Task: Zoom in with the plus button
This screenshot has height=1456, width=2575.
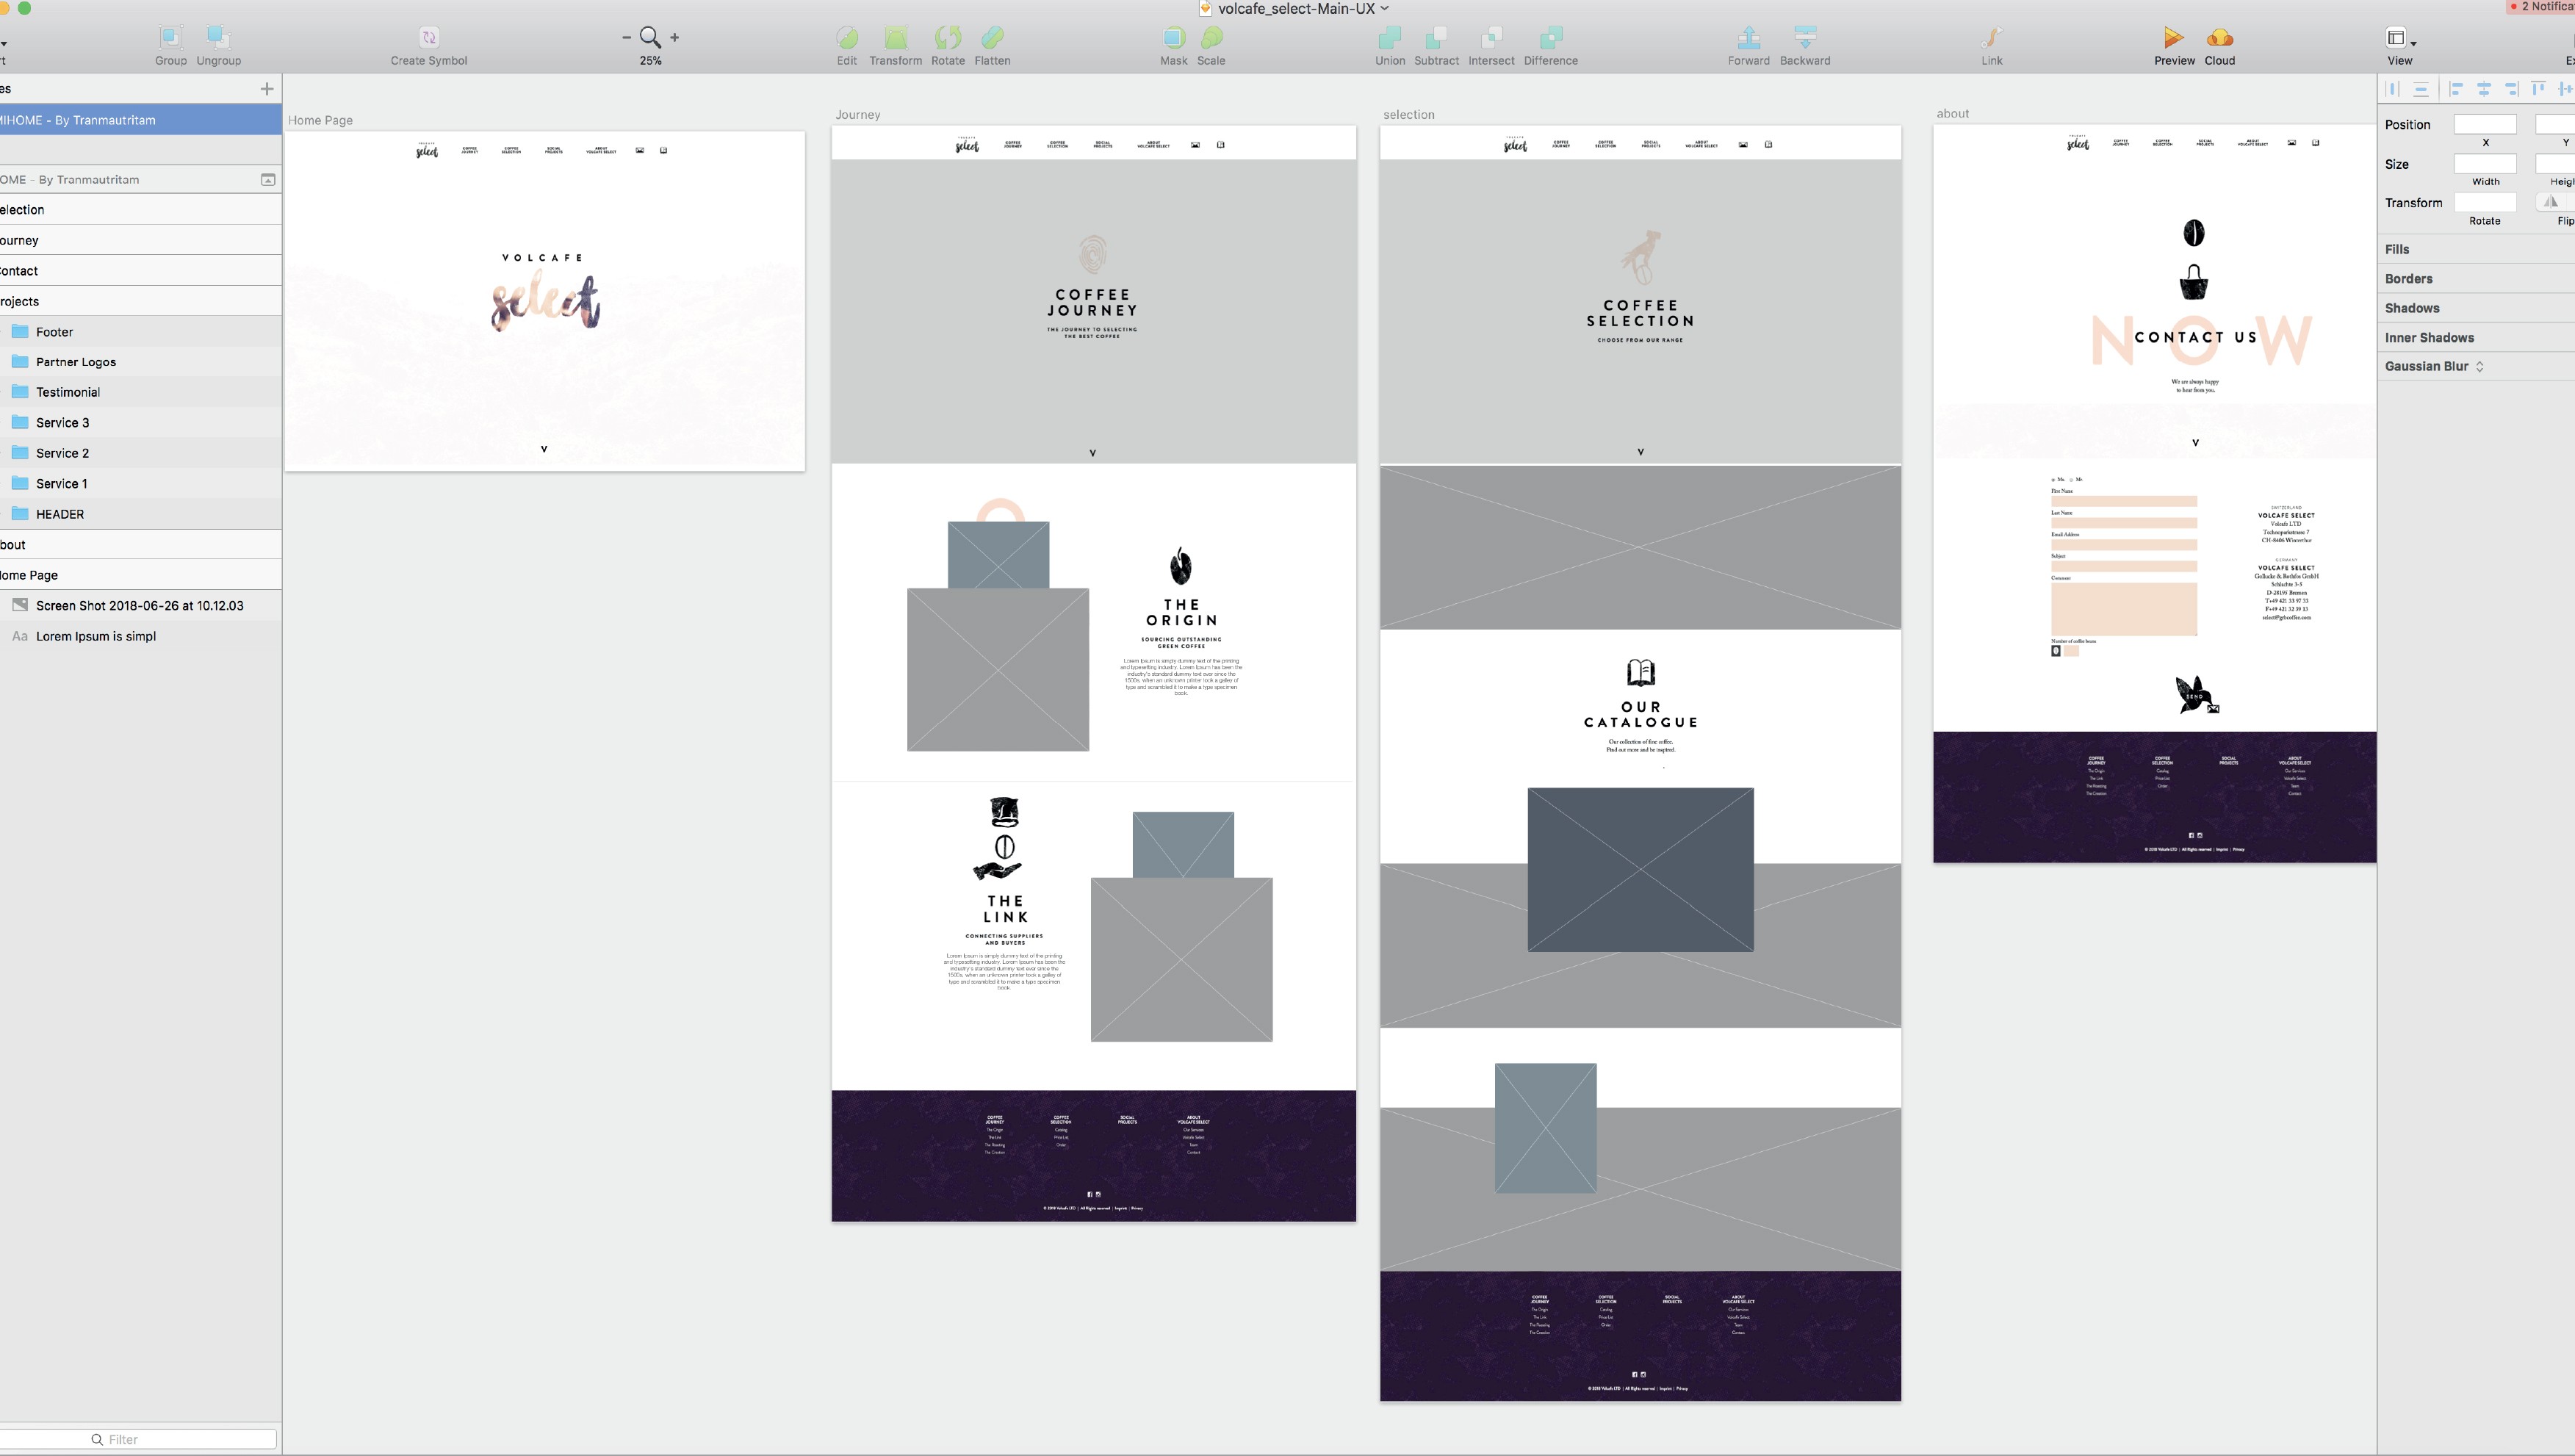Action: [675, 37]
